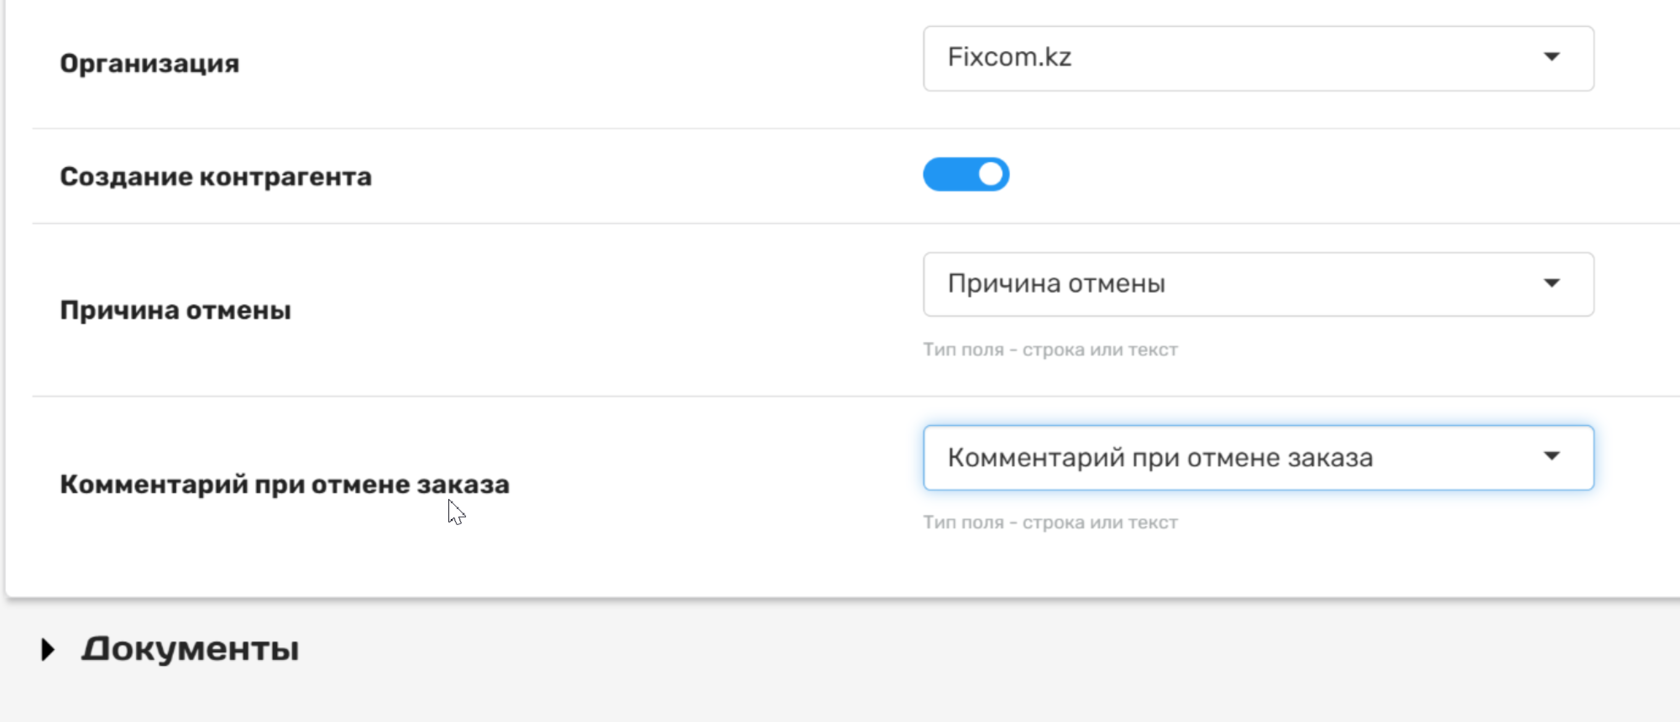1680x722 pixels.
Task: Open the Организация dropdown showing Fixcom.kz
Action: (1256, 58)
